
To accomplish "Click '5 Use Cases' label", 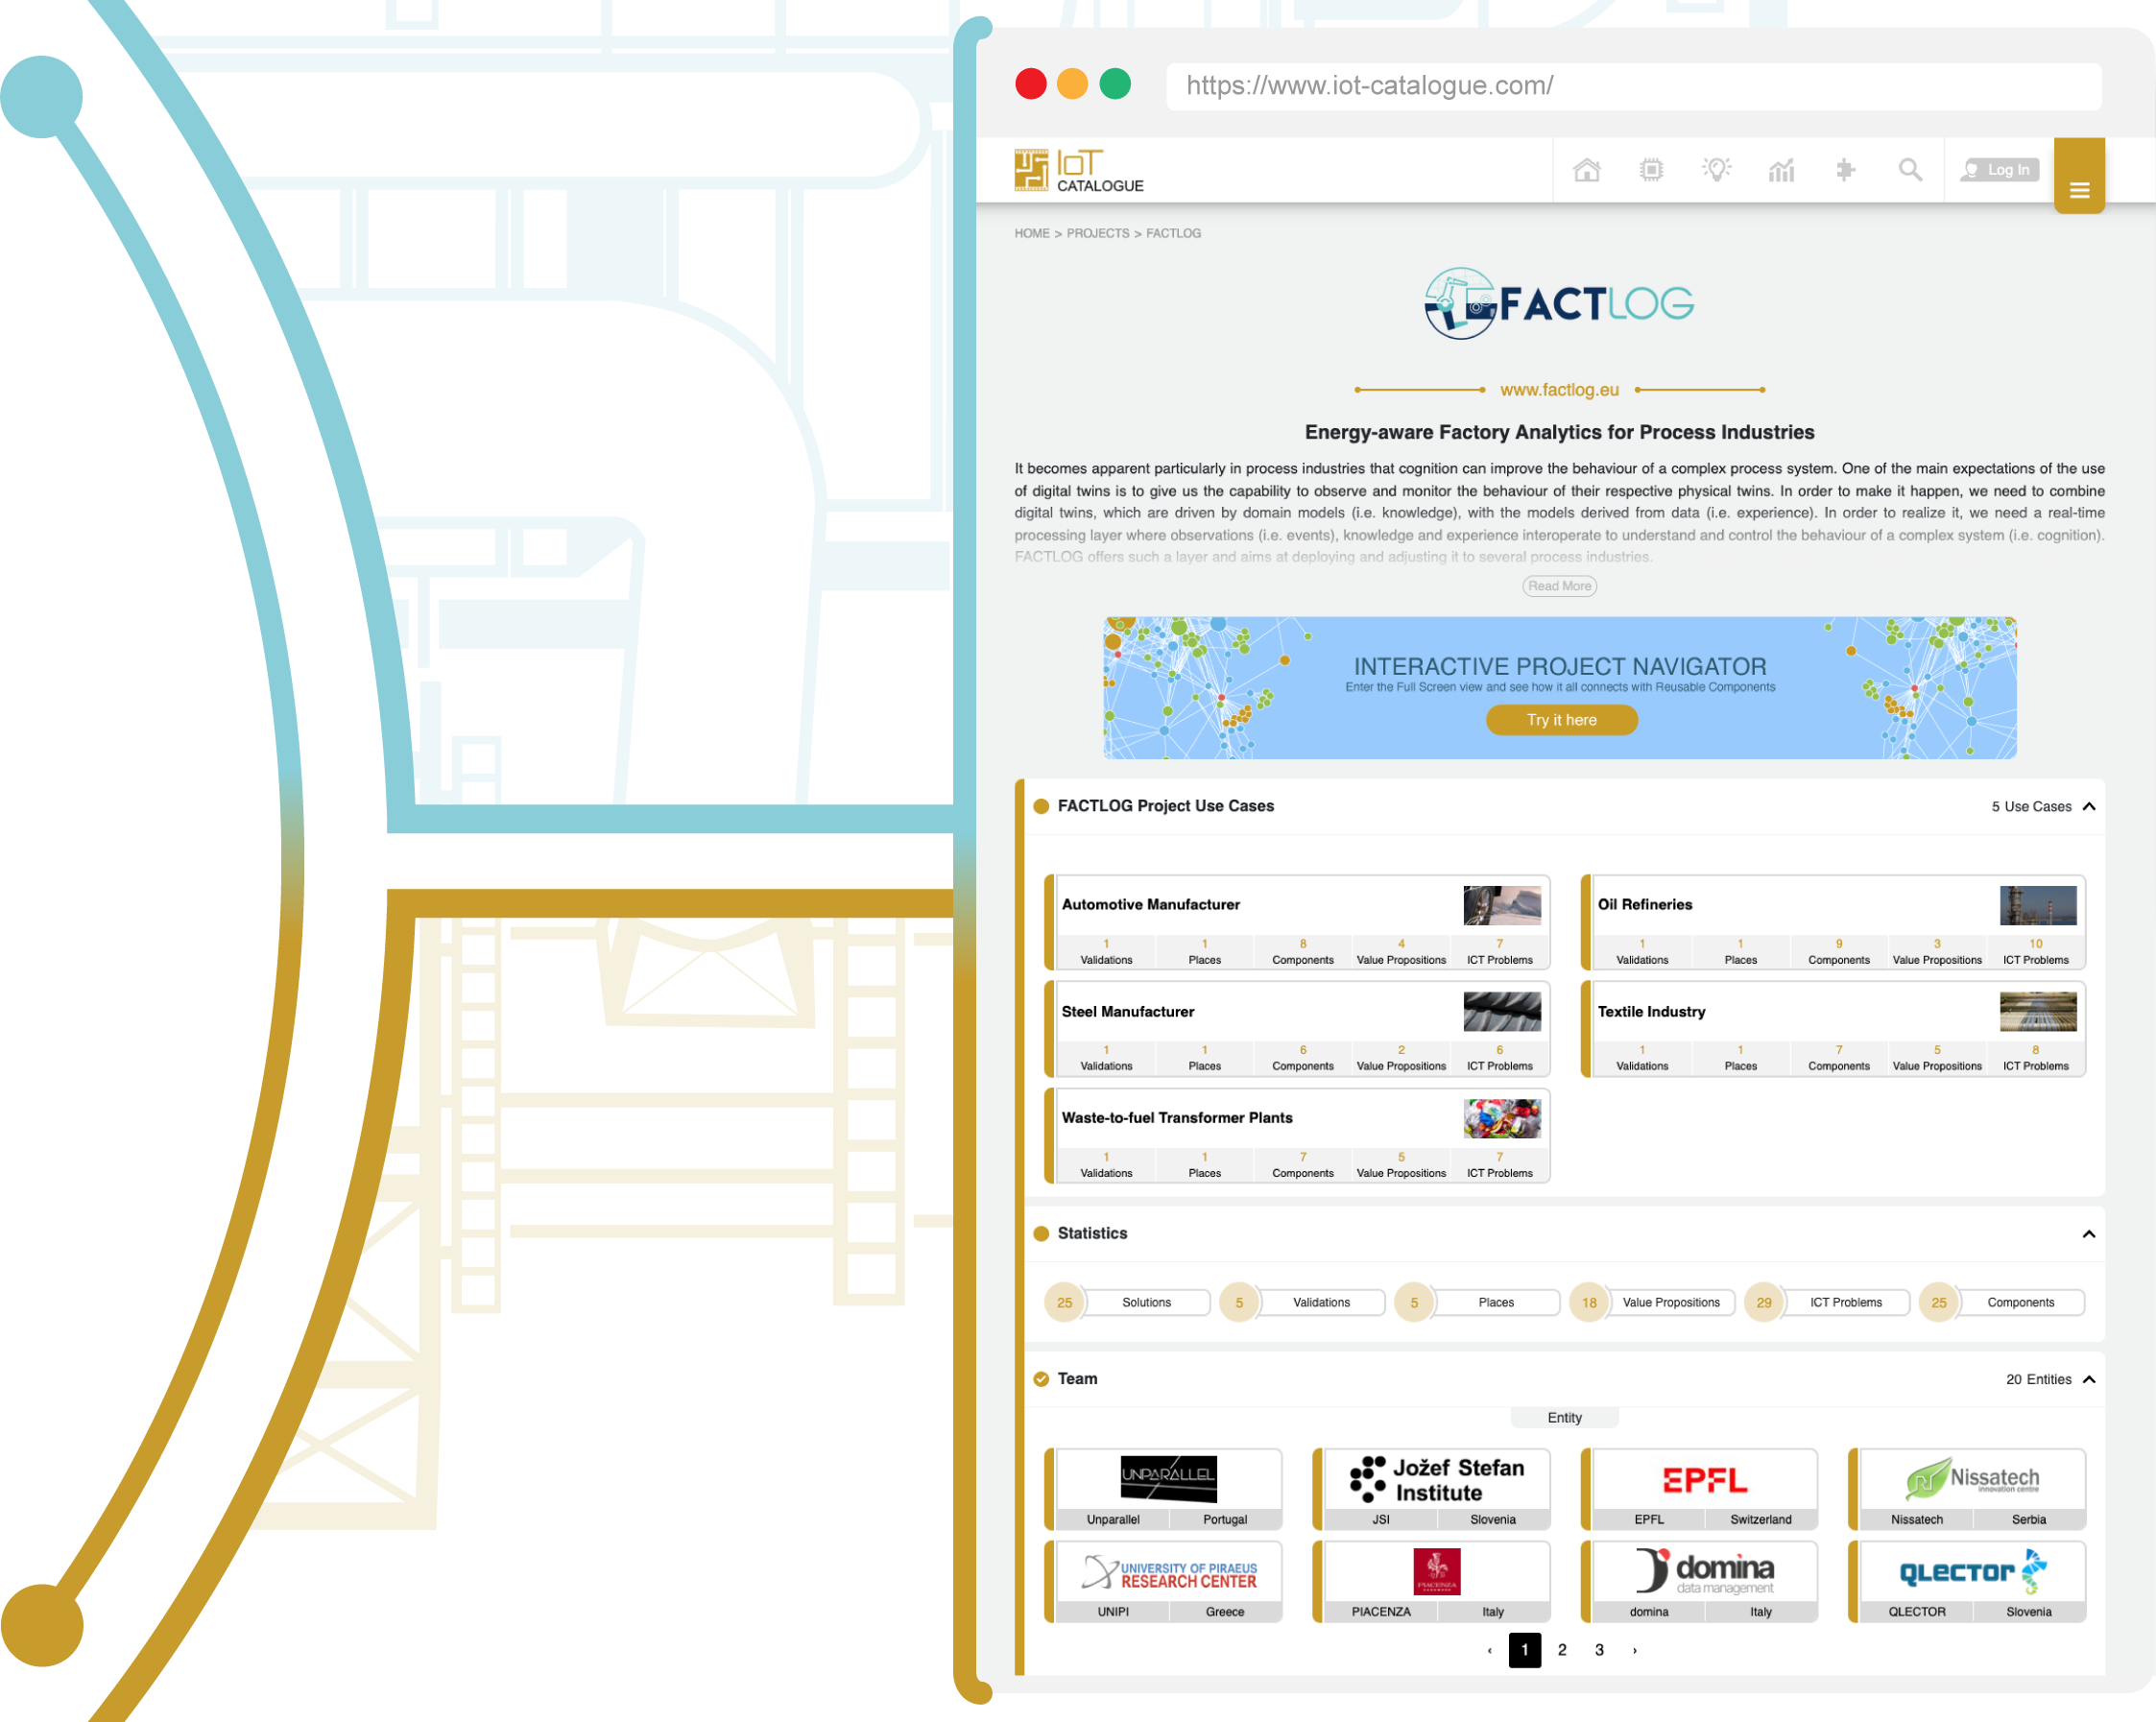I will pyautogui.click(x=2030, y=807).
